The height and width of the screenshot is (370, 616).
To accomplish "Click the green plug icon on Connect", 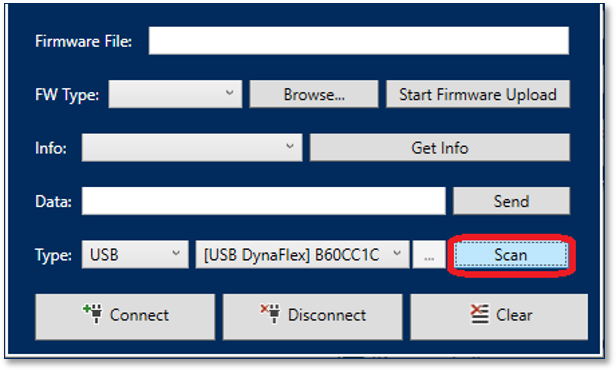I will 93,313.
